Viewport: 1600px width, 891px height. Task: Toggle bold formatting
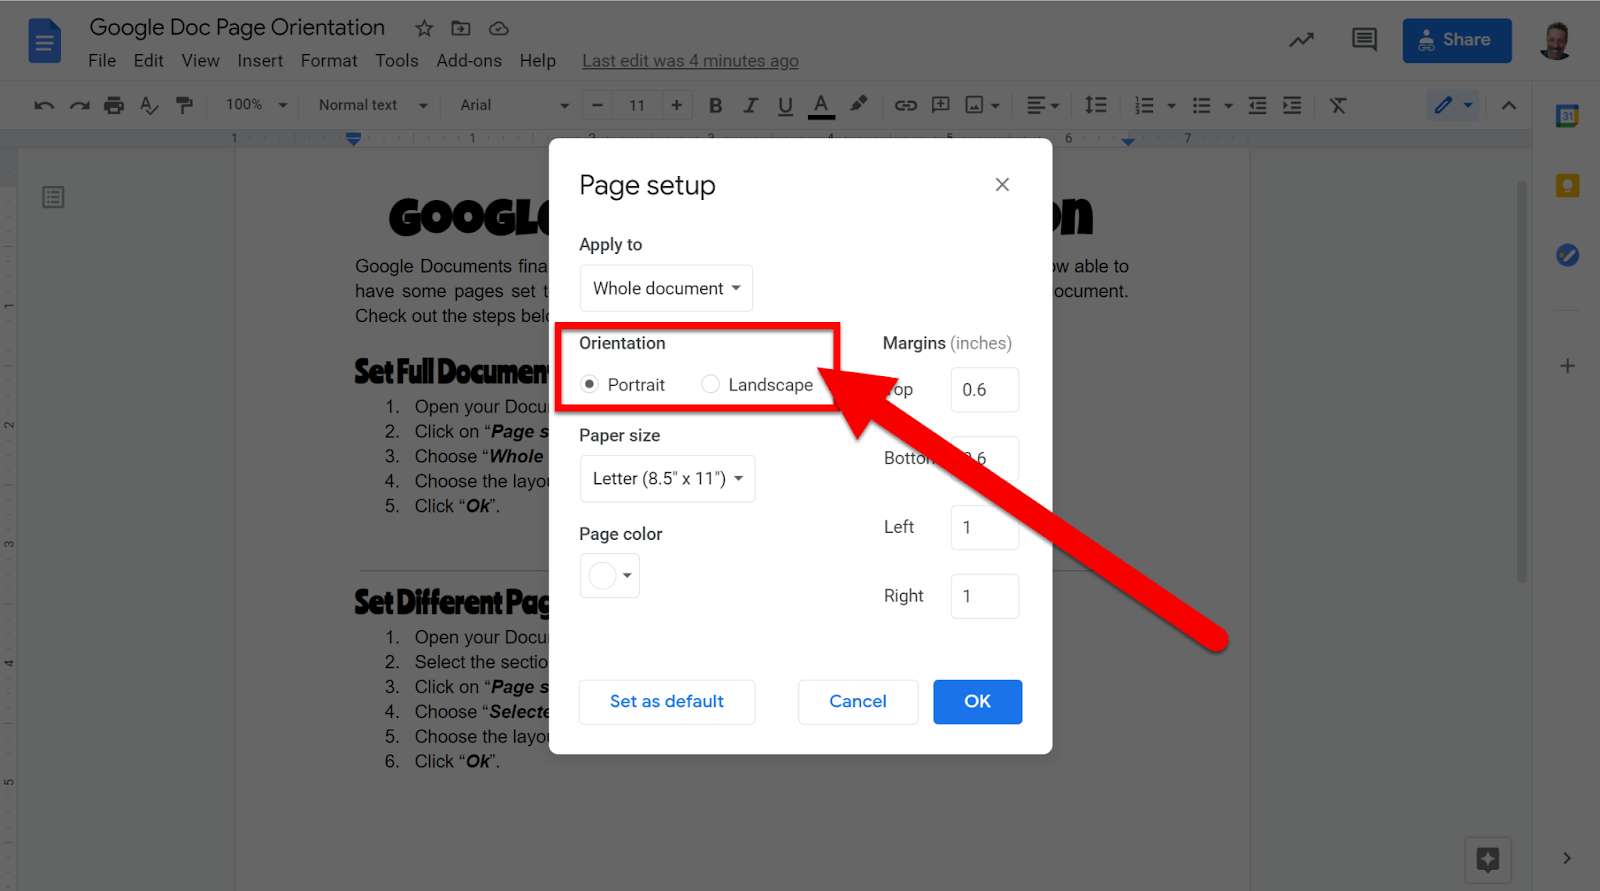715,105
